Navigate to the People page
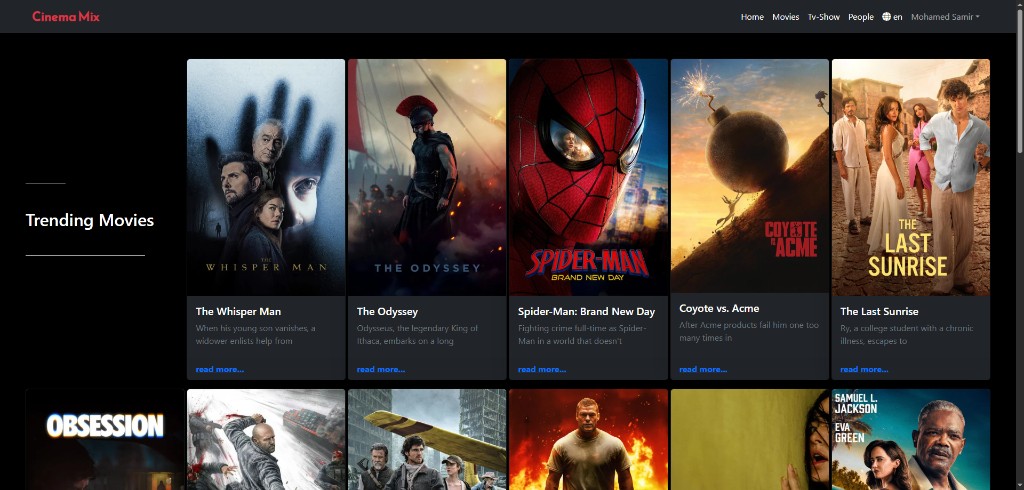Screen dimensions: 1024x490 point(861,17)
